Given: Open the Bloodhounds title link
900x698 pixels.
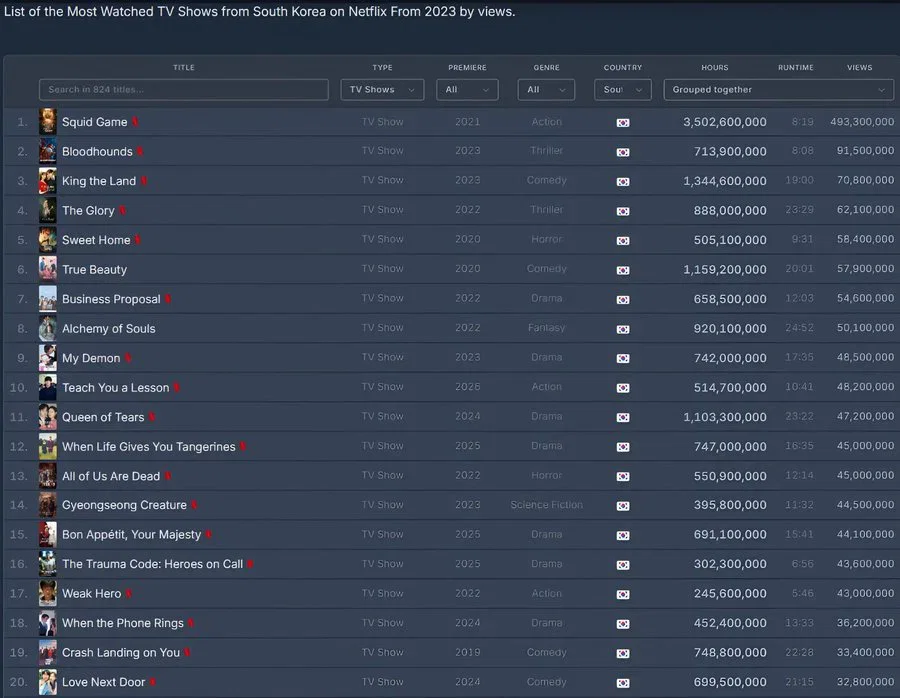Looking at the screenshot, I should point(97,152).
